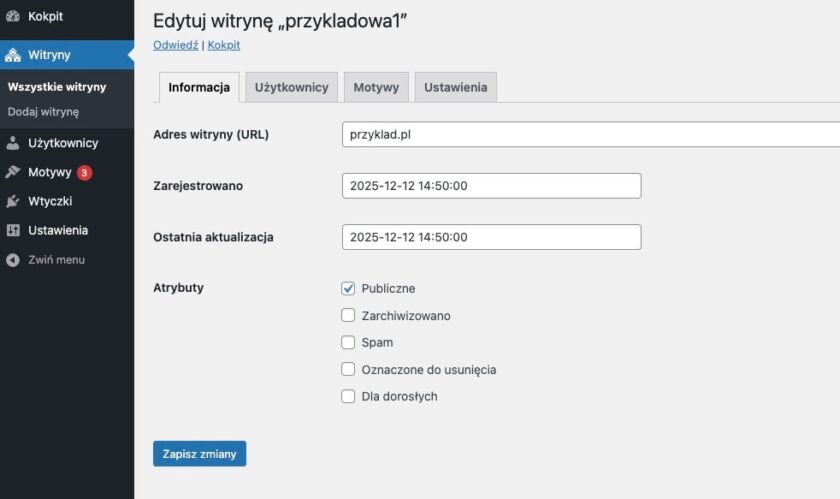
Task: Switch to the Informacja tab
Action: click(x=199, y=87)
